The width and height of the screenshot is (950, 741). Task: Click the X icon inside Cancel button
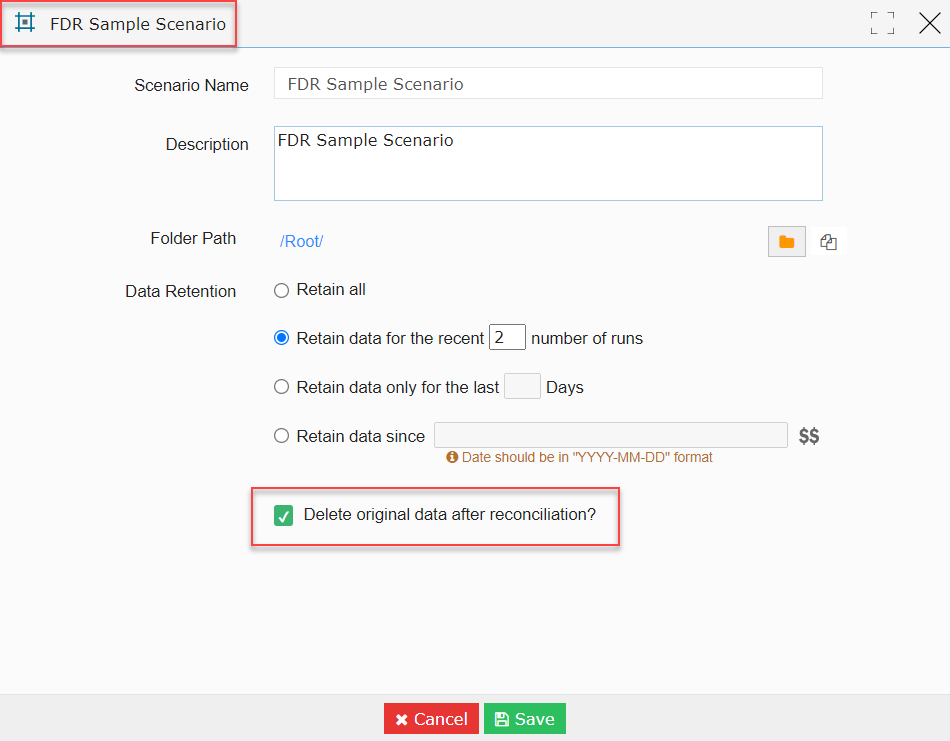(399, 718)
